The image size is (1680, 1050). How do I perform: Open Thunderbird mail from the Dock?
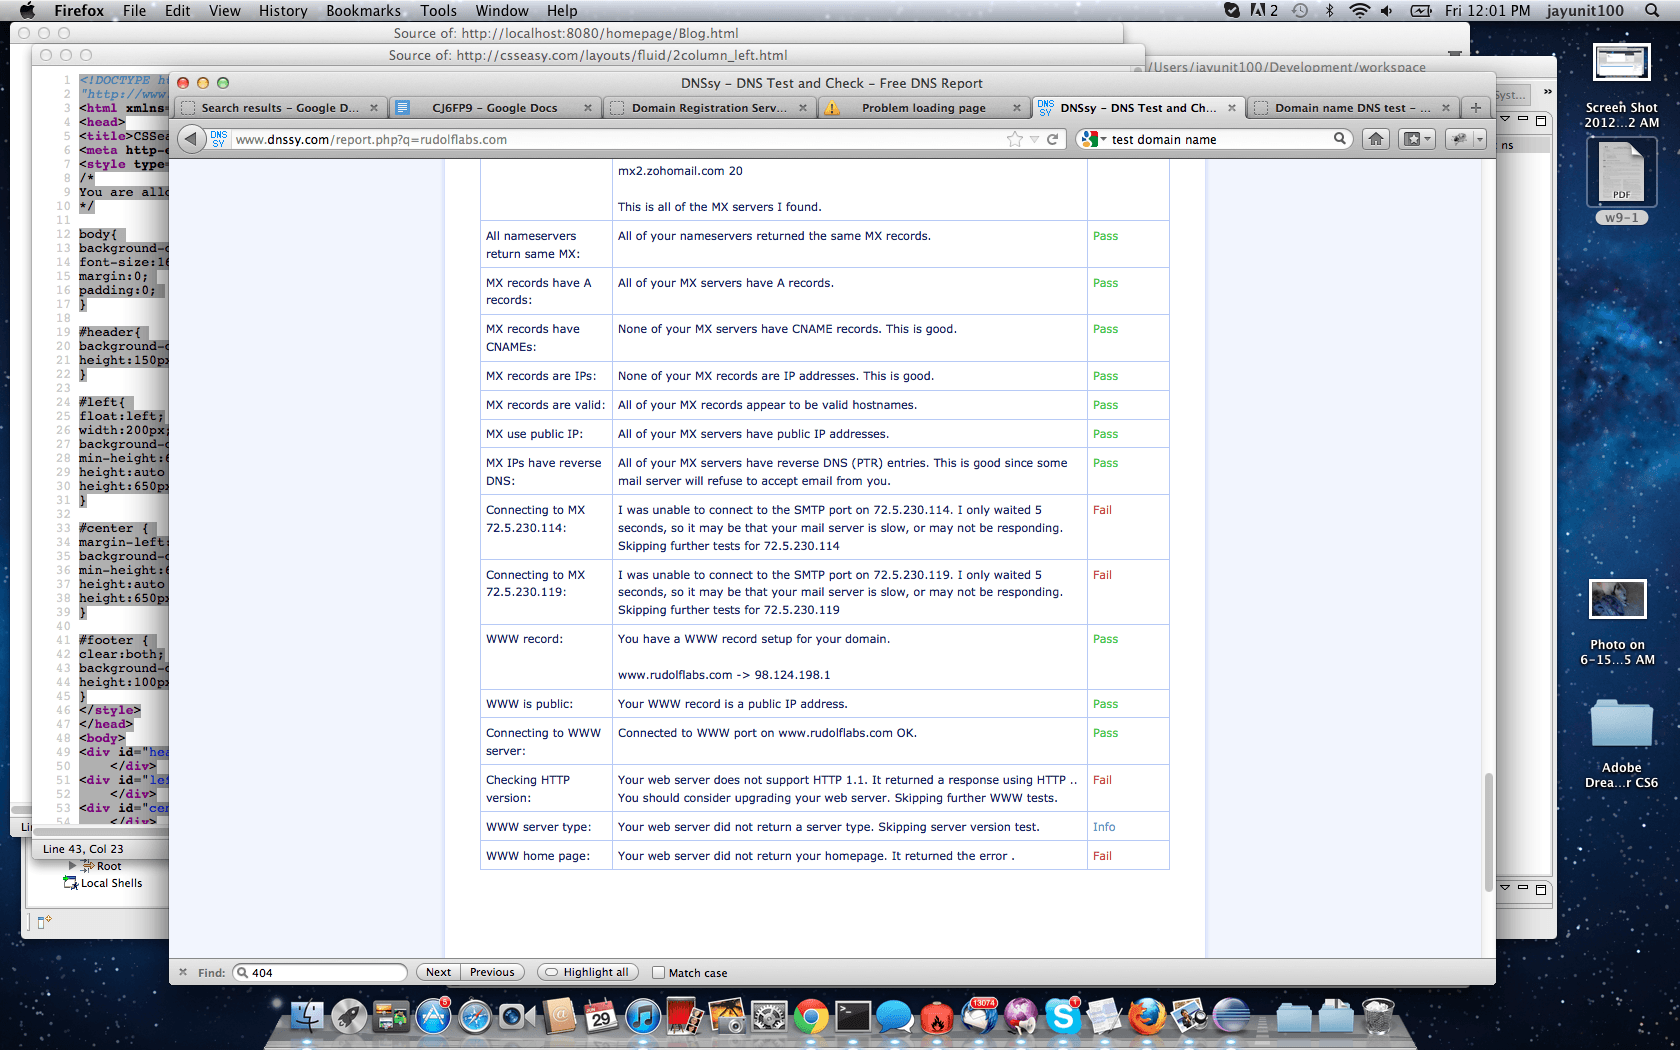coord(979,1017)
